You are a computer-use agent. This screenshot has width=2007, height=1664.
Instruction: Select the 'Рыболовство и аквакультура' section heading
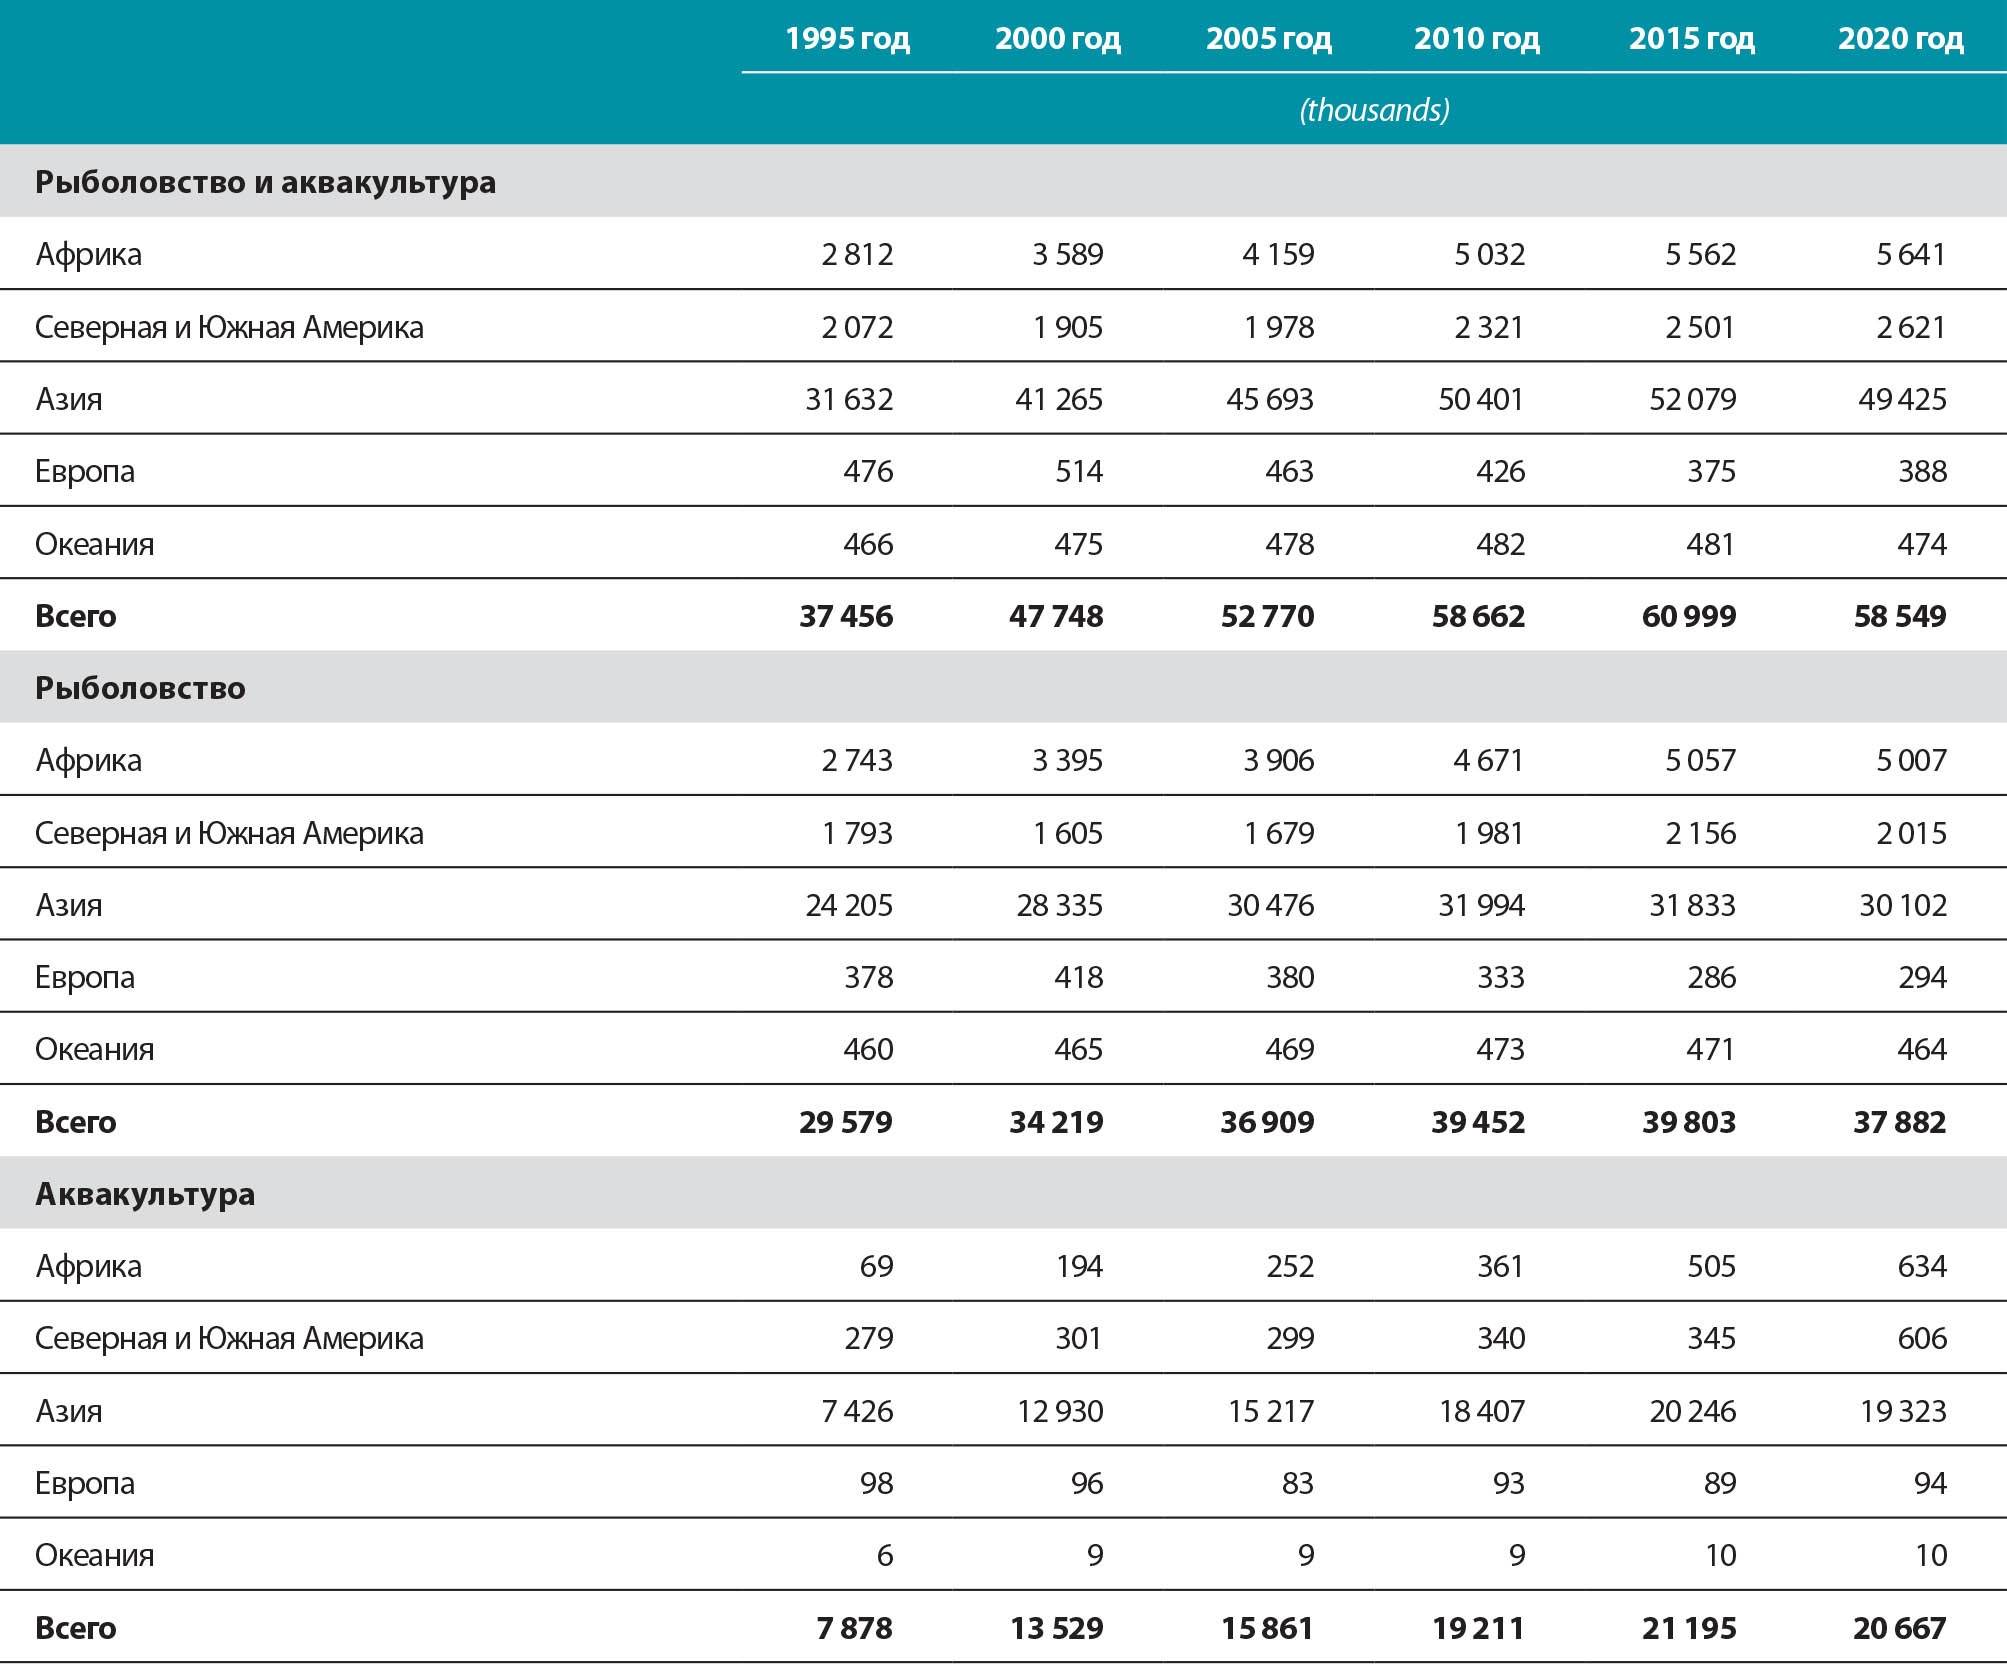[x=265, y=182]
